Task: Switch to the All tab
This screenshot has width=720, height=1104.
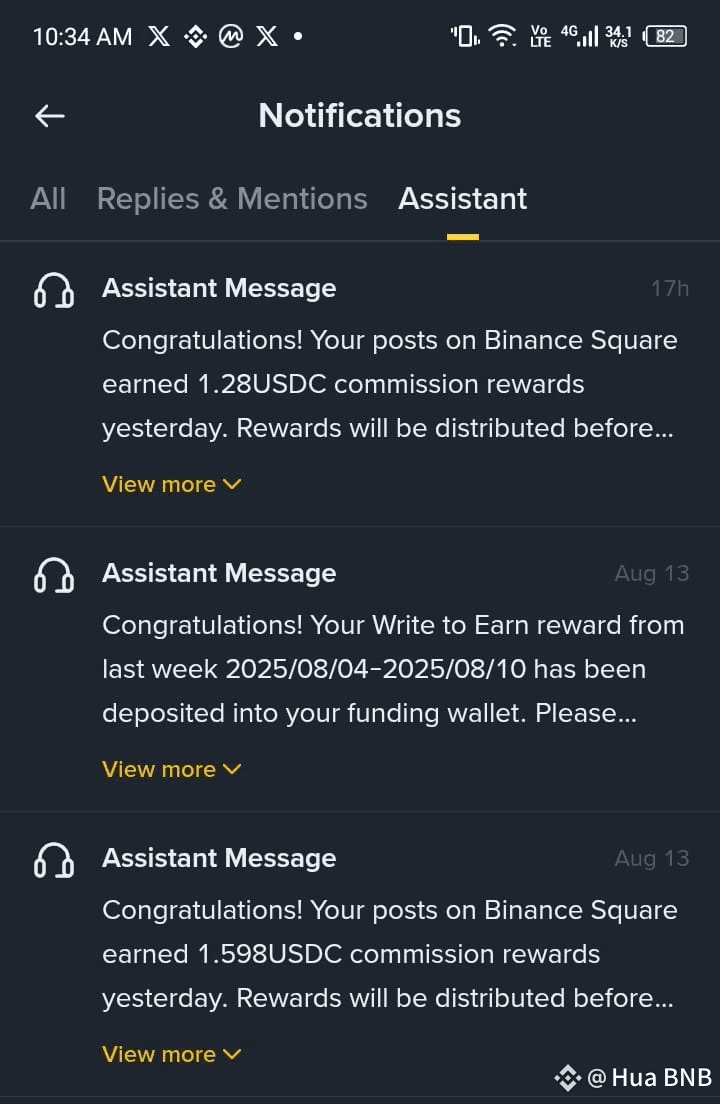Action: [x=48, y=199]
